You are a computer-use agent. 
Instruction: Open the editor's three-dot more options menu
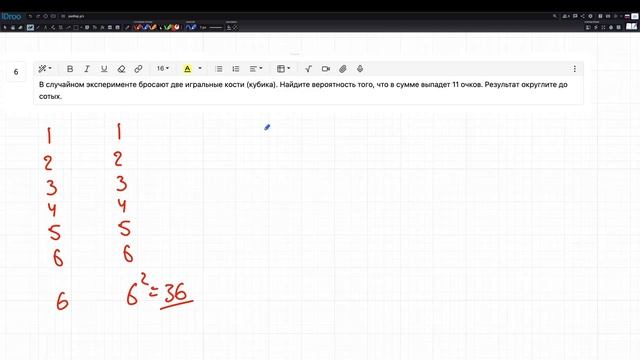(x=575, y=69)
